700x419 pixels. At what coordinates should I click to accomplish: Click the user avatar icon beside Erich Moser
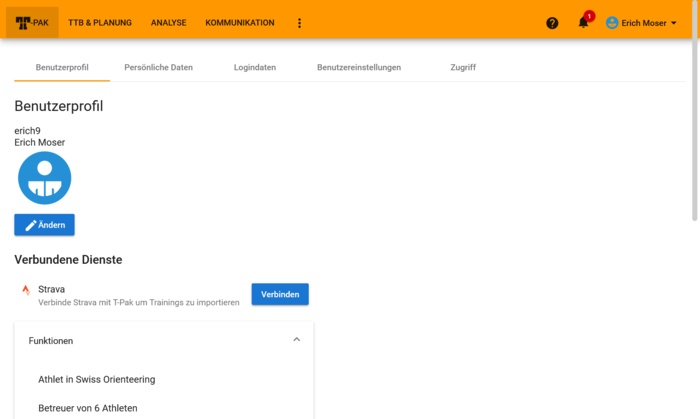[612, 23]
